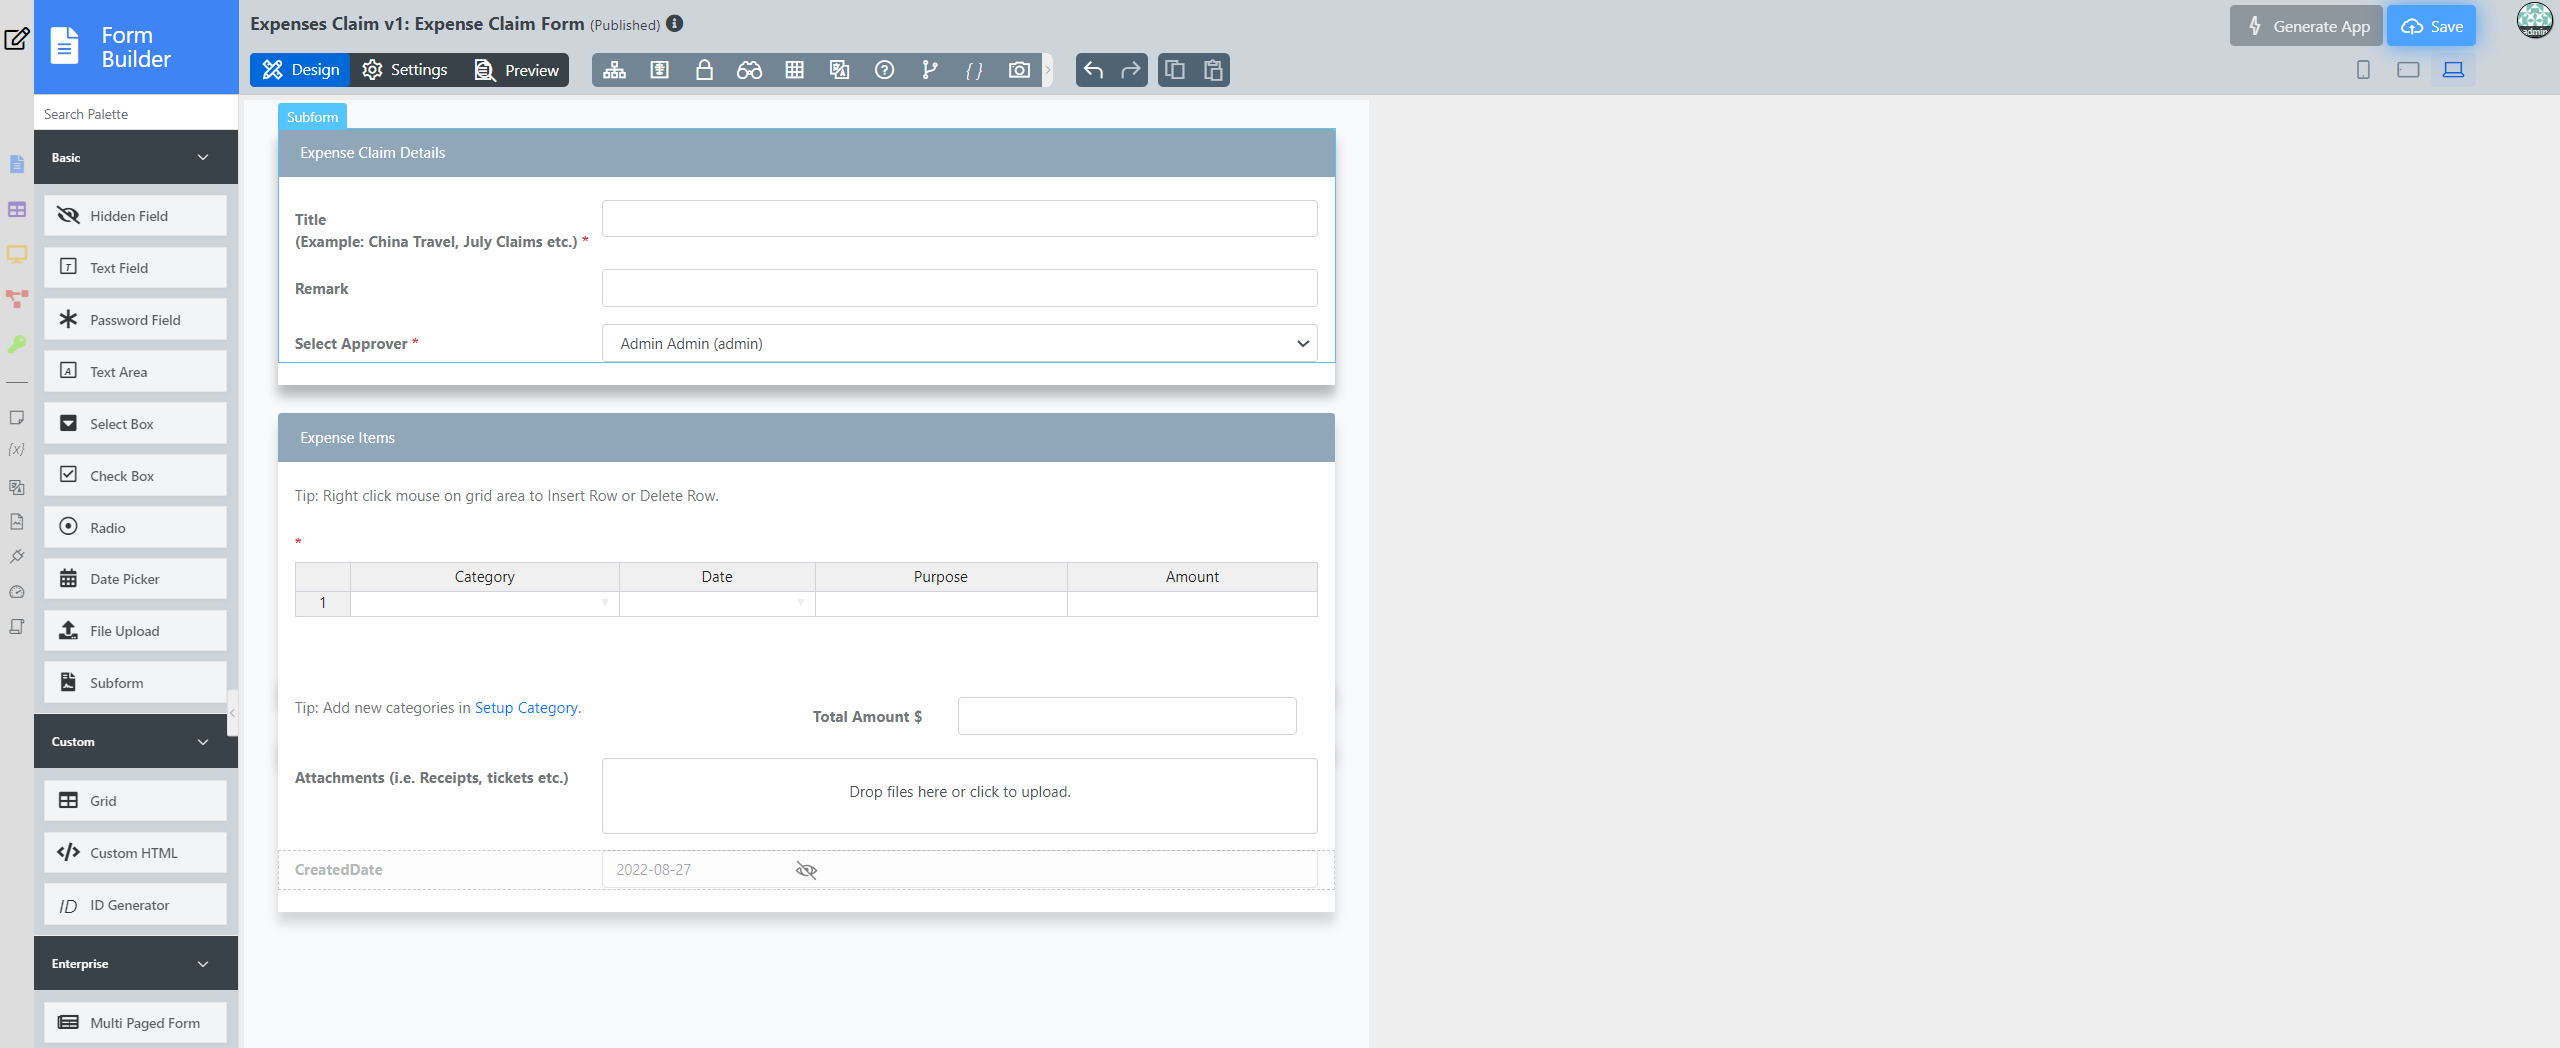This screenshot has height=1048, width=2560.
Task: Click the plug icon in left sidebar
Action: [16, 557]
